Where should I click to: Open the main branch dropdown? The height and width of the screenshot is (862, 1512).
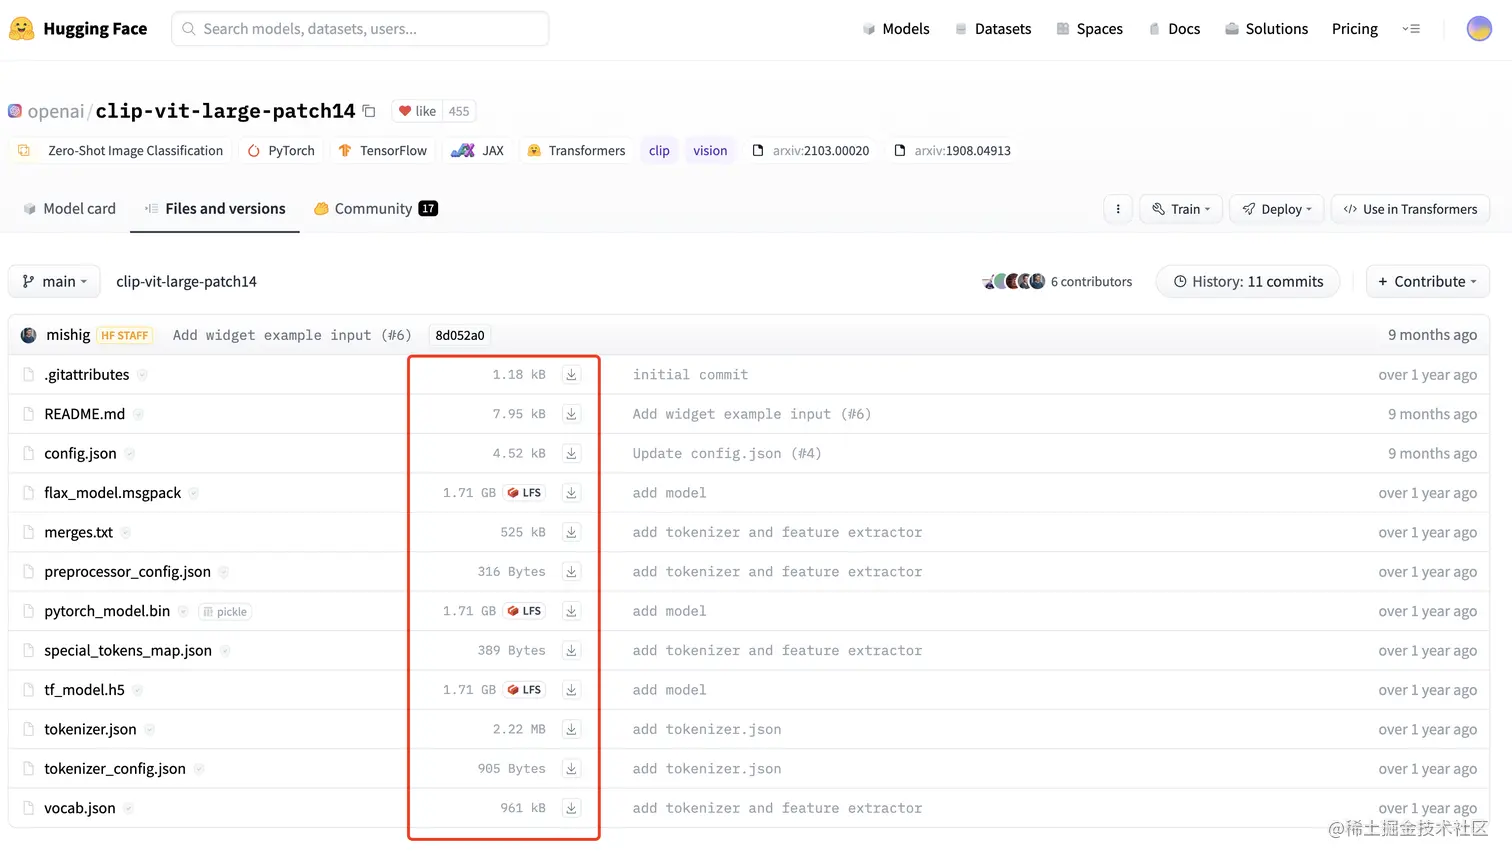55,282
